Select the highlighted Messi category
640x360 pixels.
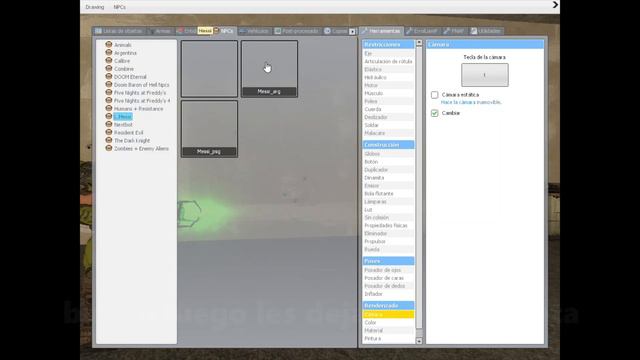[x=122, y=116]
